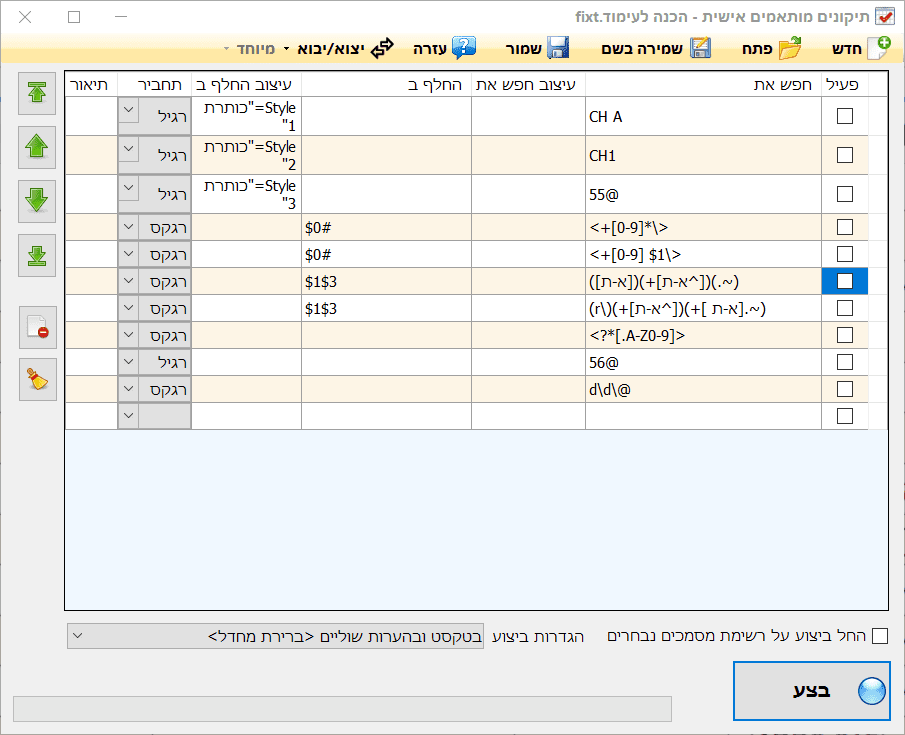Click the CH1 search cell
The width and height of the screenshot is (905, 735).
[x=704, y=155]
